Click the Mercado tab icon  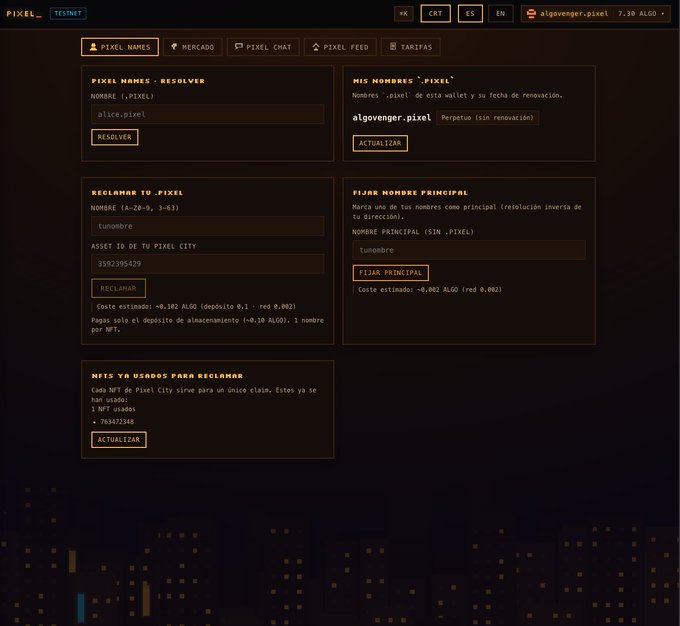click(174, 46)
